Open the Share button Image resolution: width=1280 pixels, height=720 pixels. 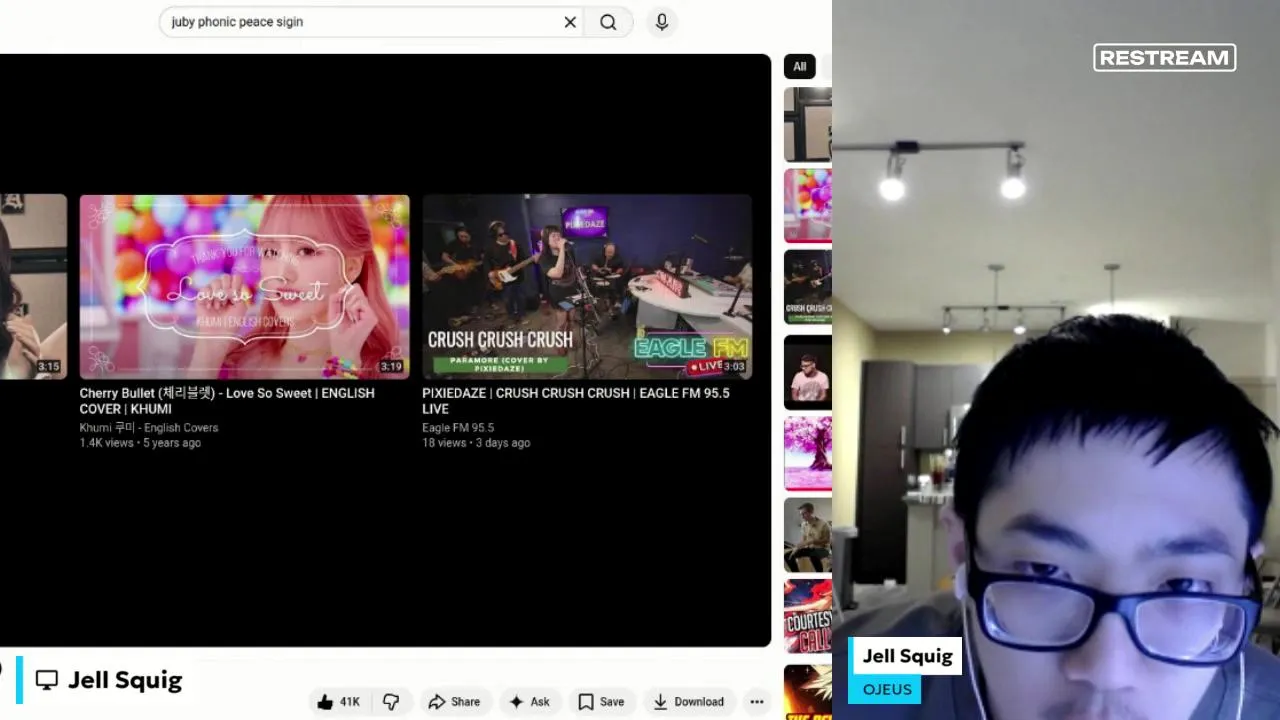coord(454,702)
